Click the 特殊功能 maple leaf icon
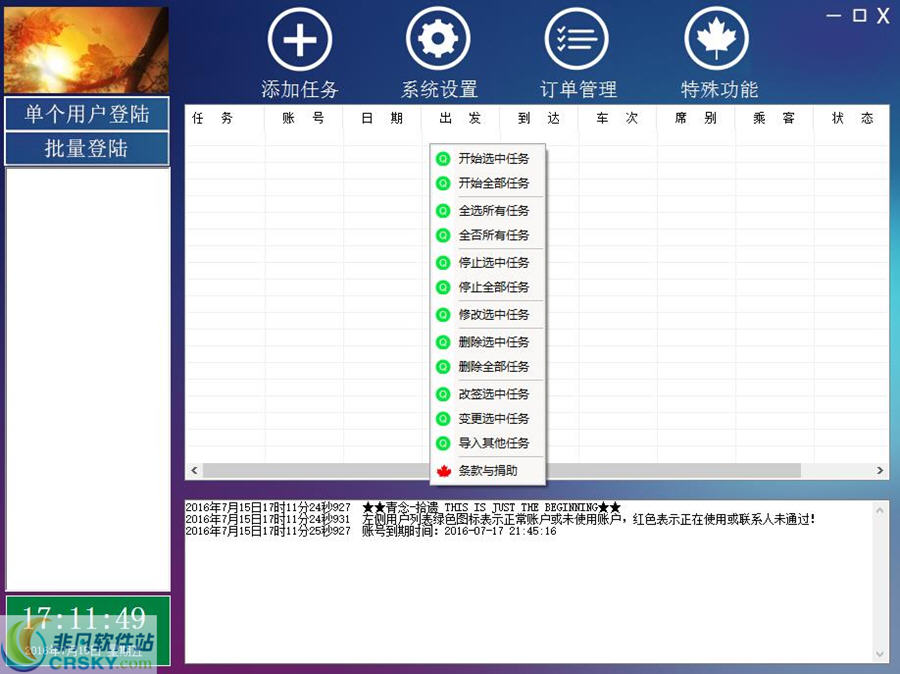Viewport: 900px width, 674px height. tap(716, 40)
